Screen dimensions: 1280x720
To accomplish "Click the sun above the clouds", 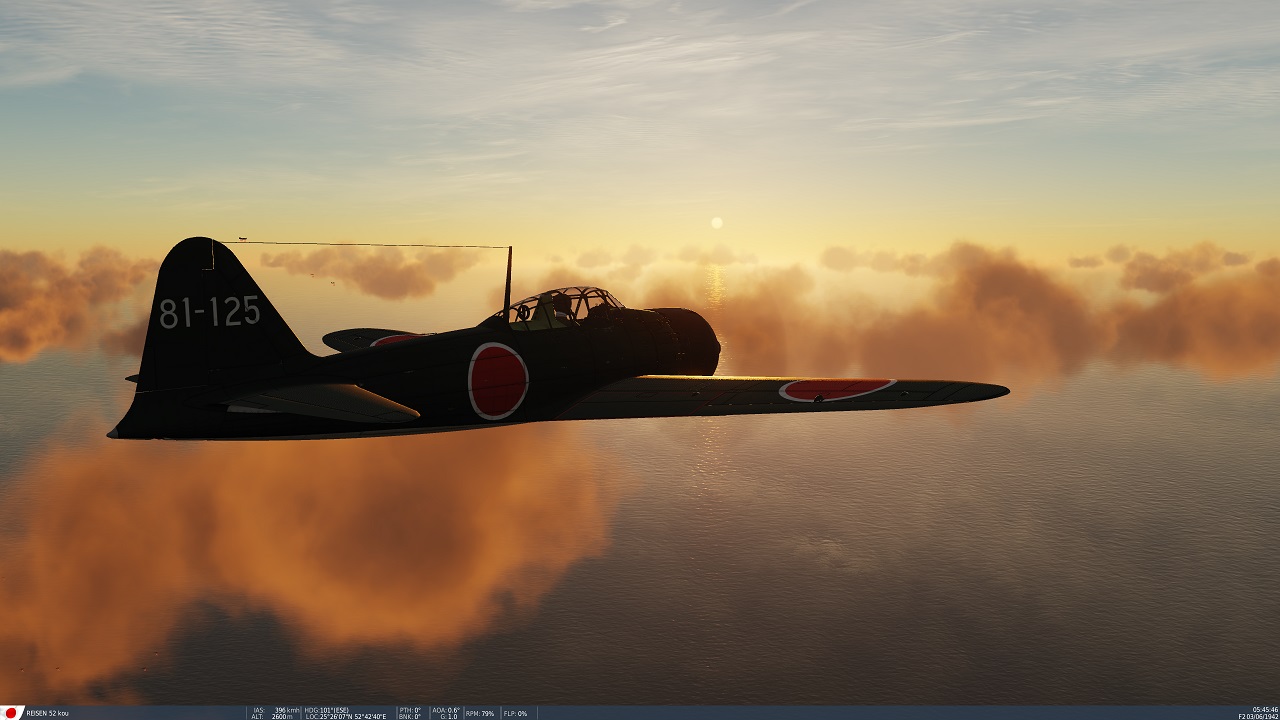I will pyautogui.click(x=716, y=223).
